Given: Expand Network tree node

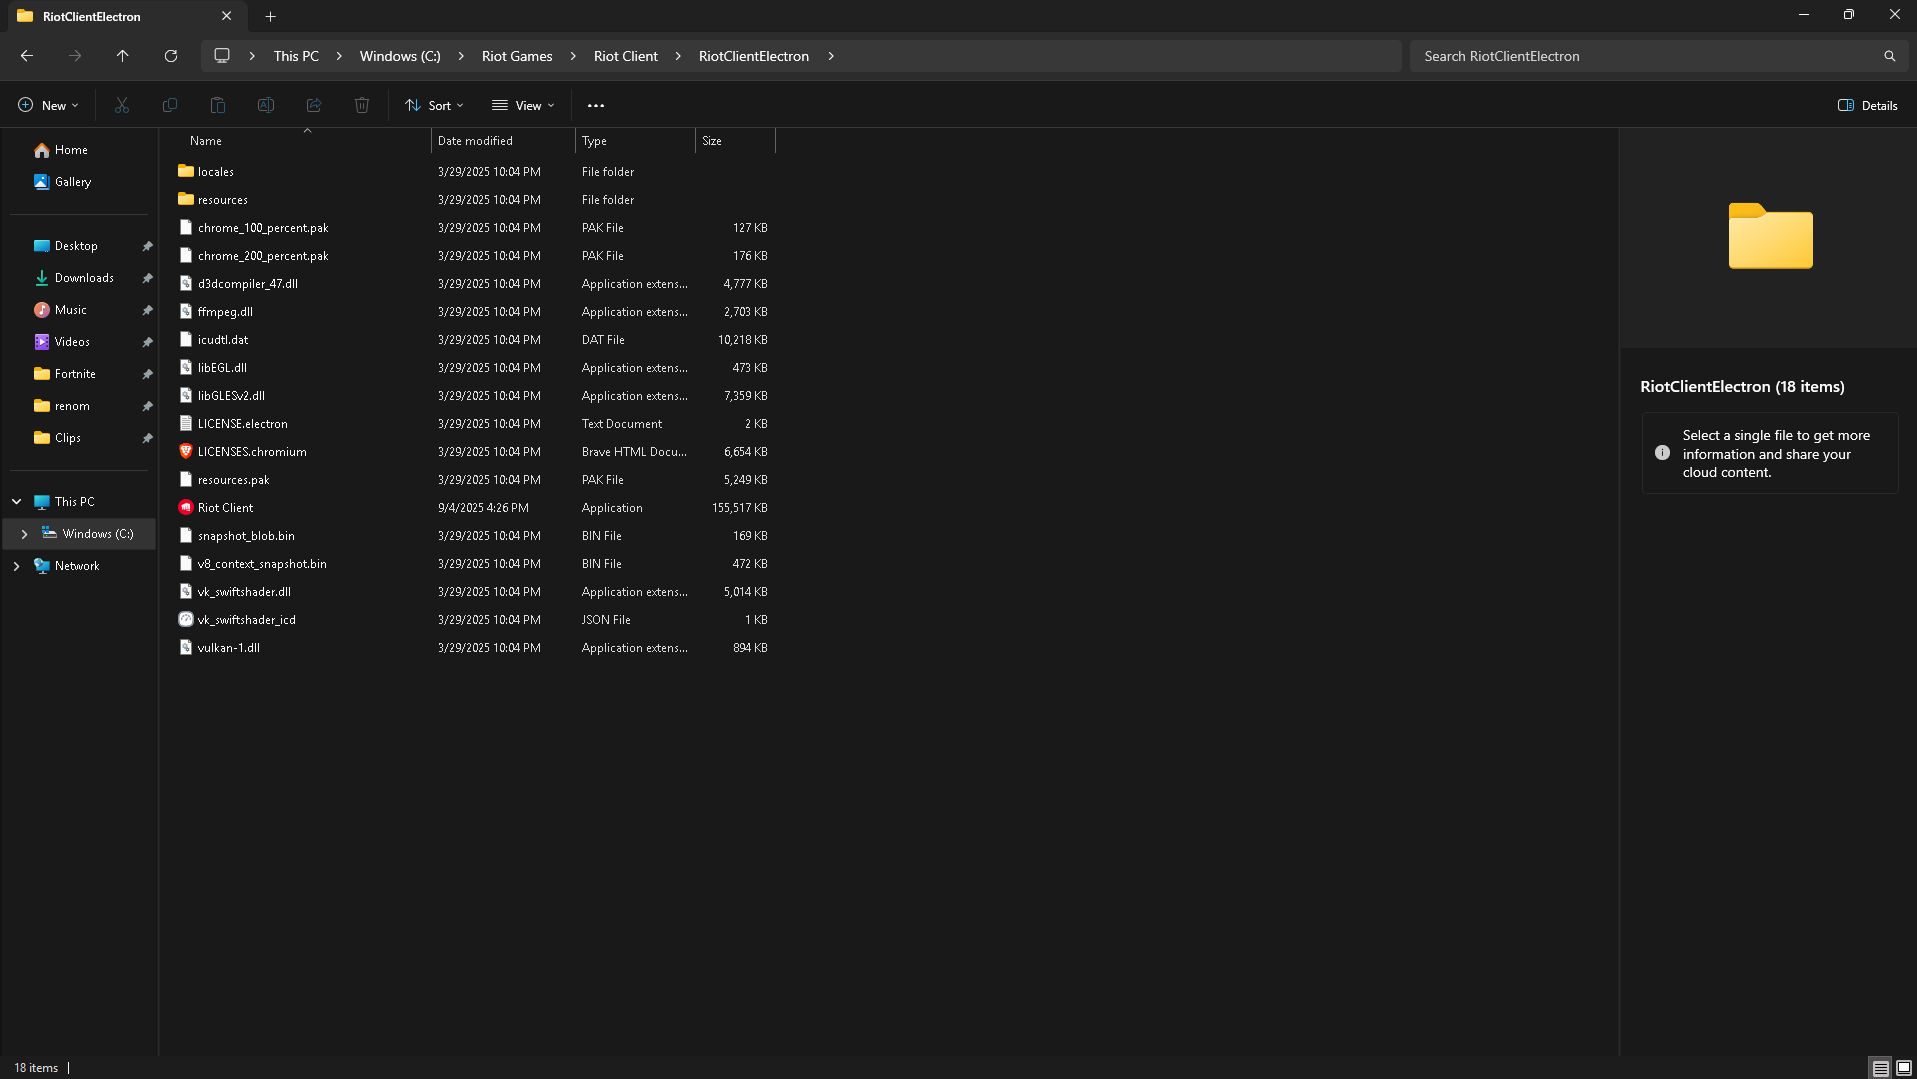Looking at the screenshot, I should click(x=17, y=566).
